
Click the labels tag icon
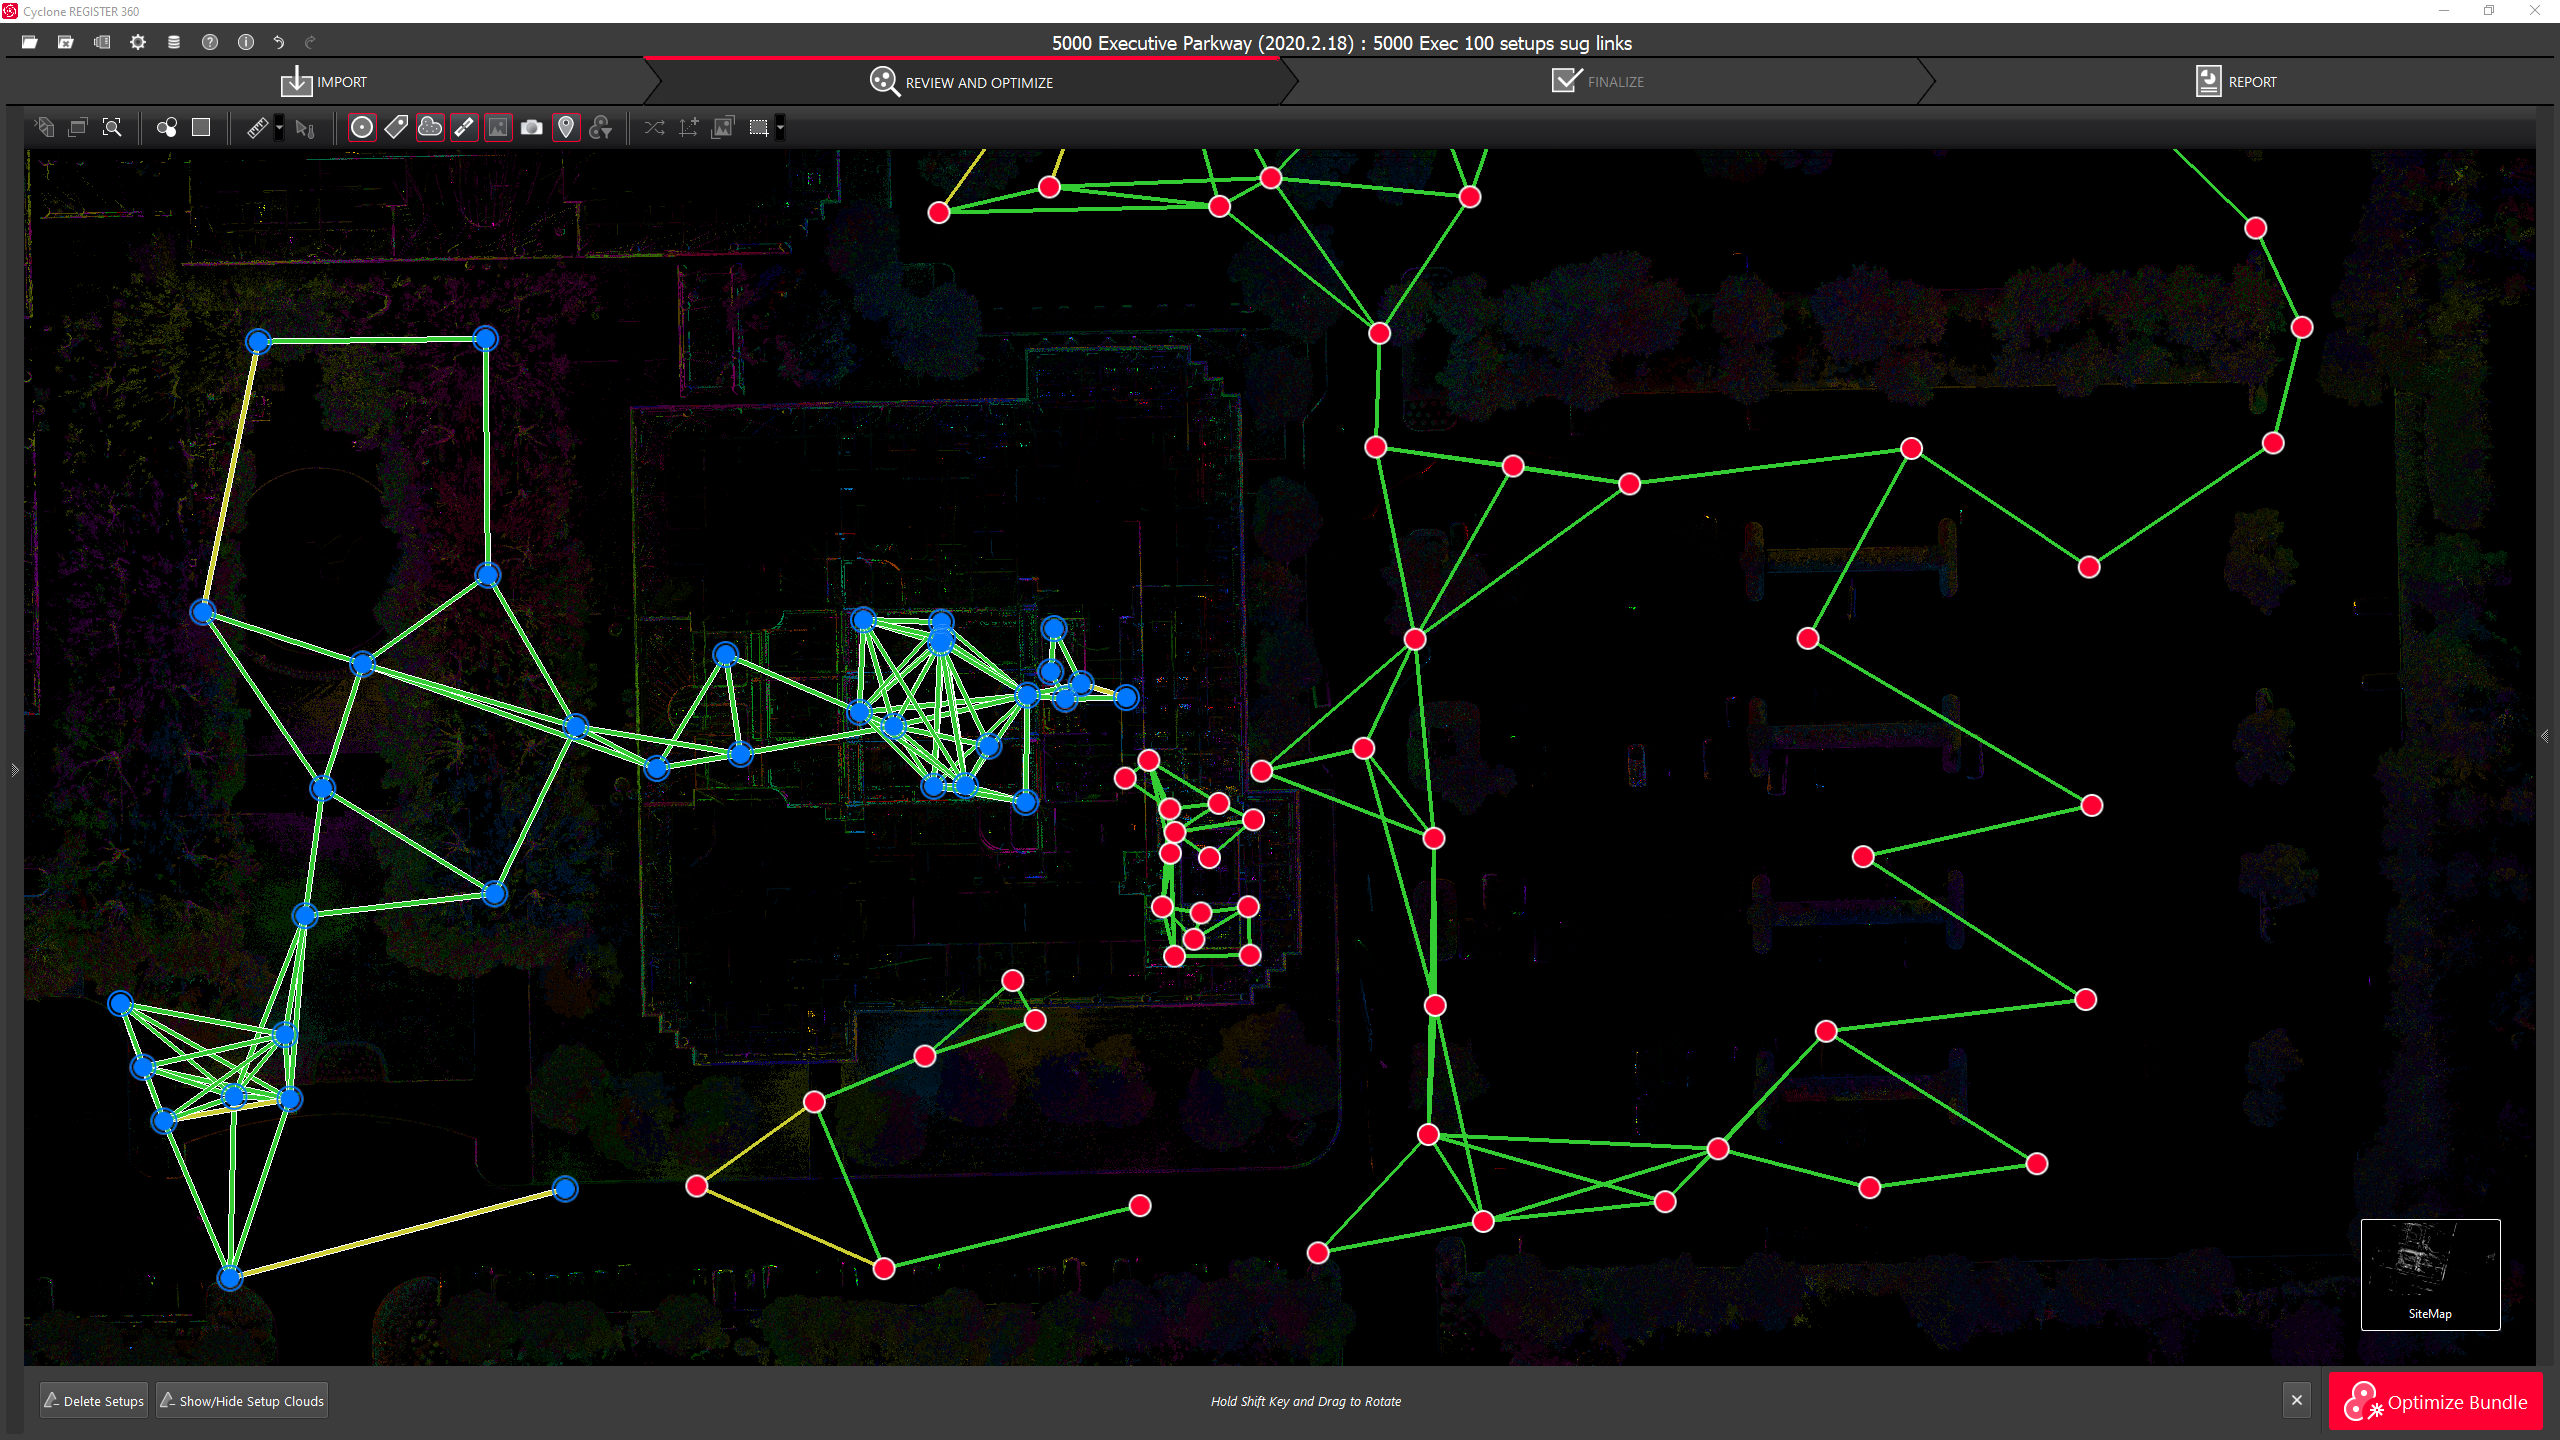click(x=396, y=127)
